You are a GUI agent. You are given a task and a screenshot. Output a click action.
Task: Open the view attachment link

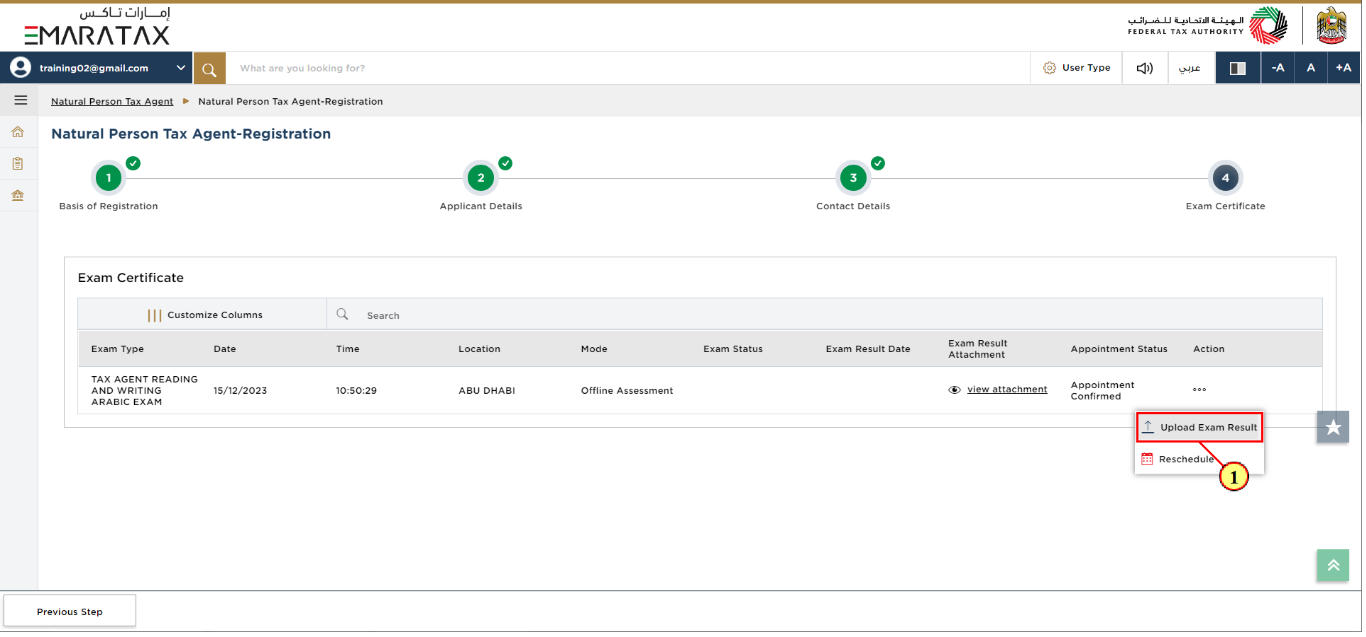(x=1007, y=390)
